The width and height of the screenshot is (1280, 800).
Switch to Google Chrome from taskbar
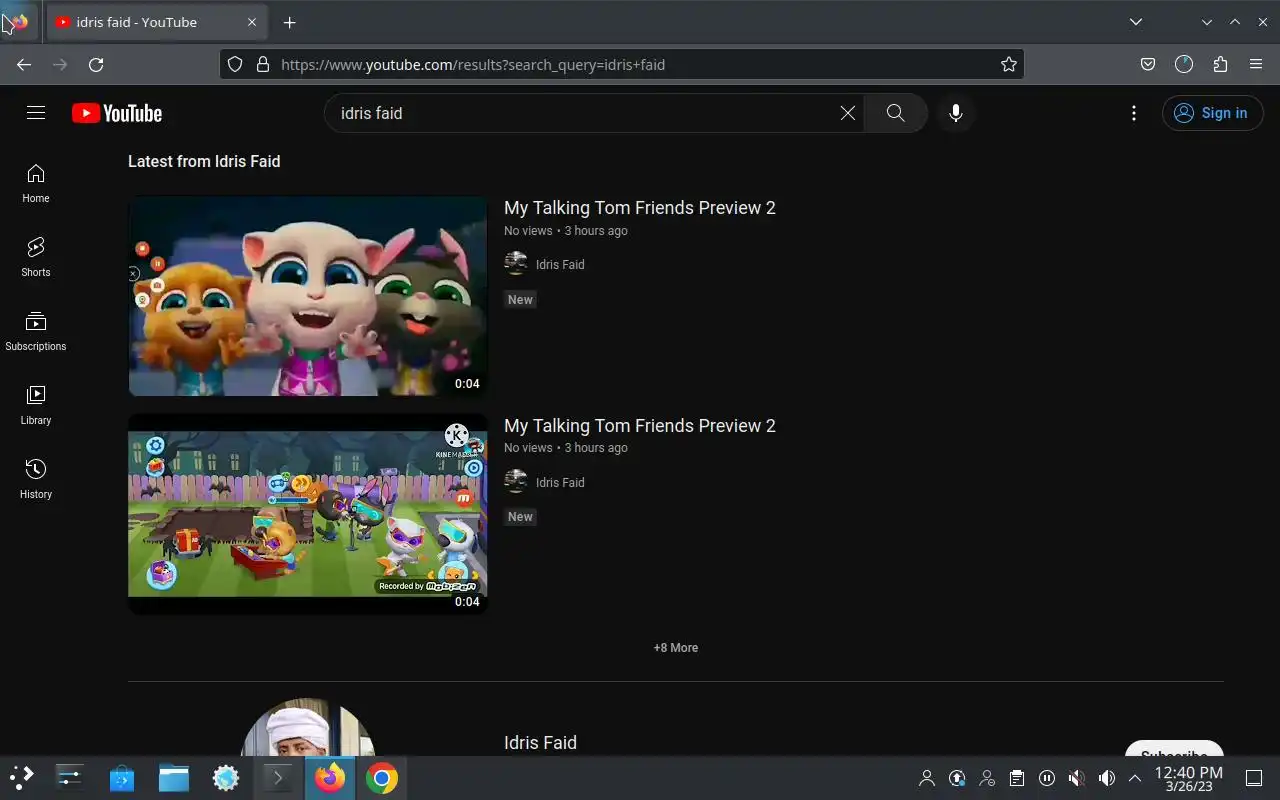(382, 778)
